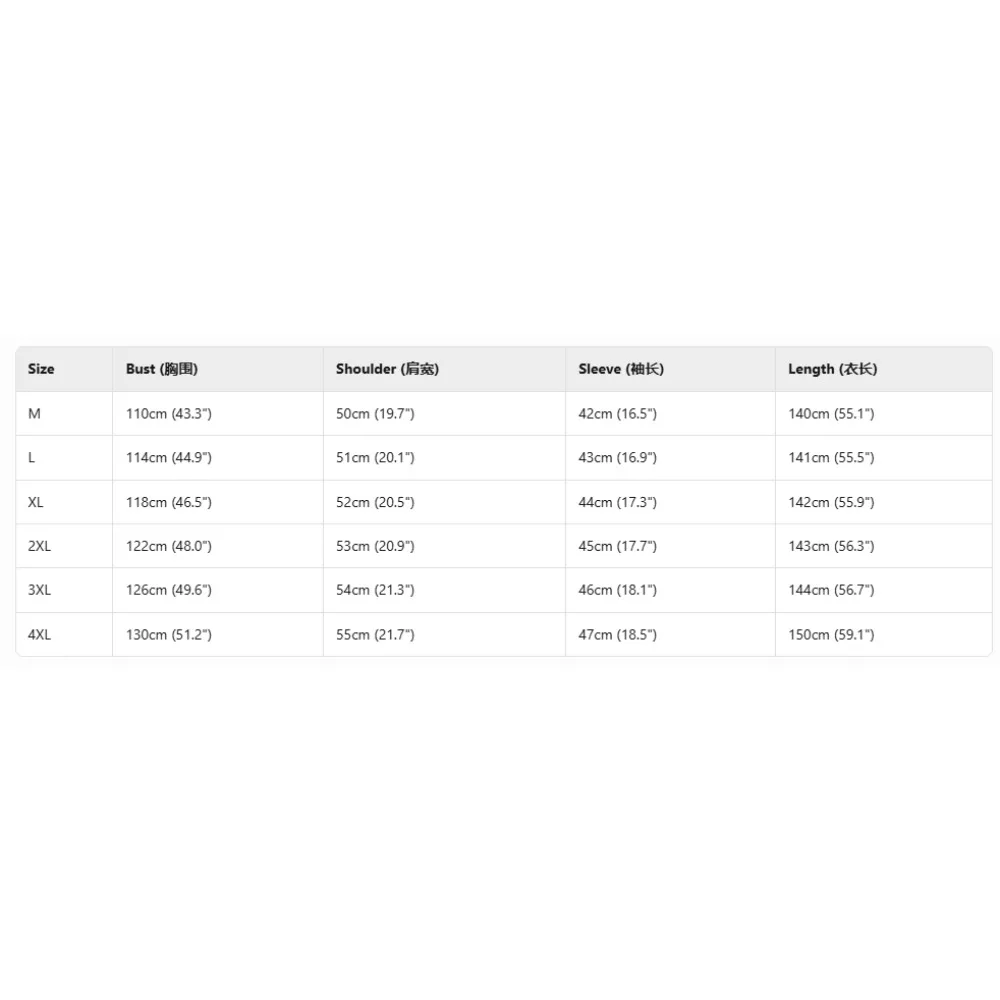This screenshot has height=1000, width=1000.
Task: Select the 3XL size row label
Action: [40, 590]
